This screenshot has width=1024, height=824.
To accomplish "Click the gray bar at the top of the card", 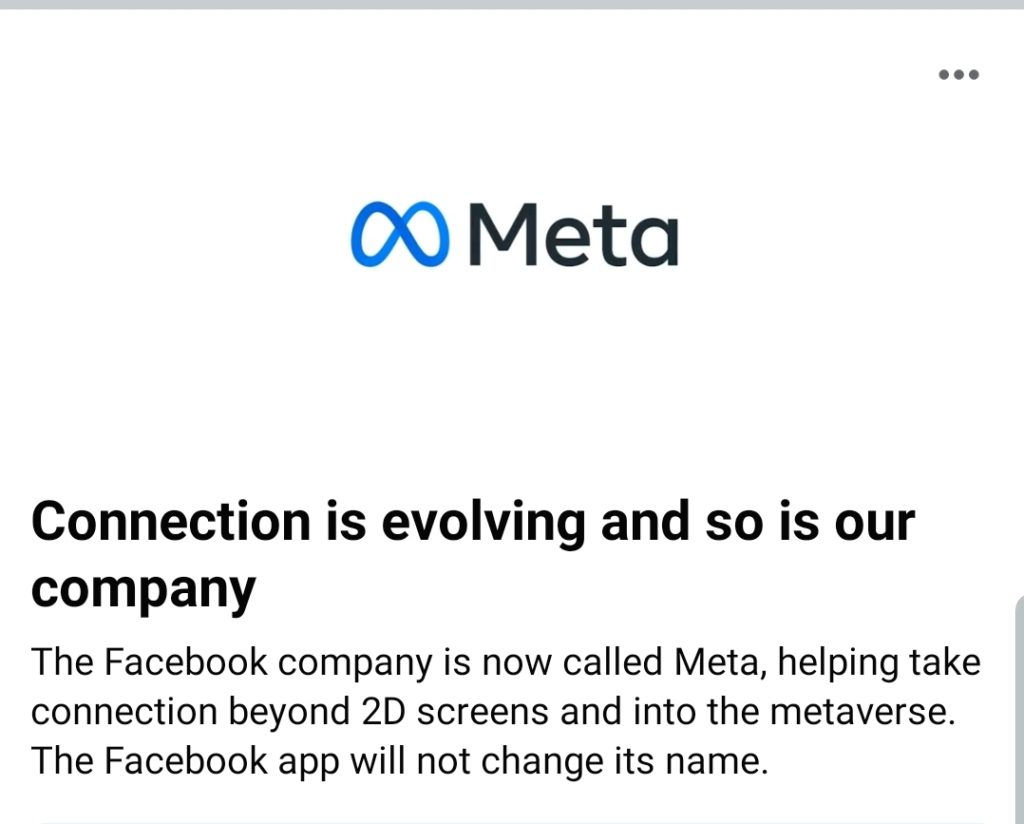I will pos(512,4).
